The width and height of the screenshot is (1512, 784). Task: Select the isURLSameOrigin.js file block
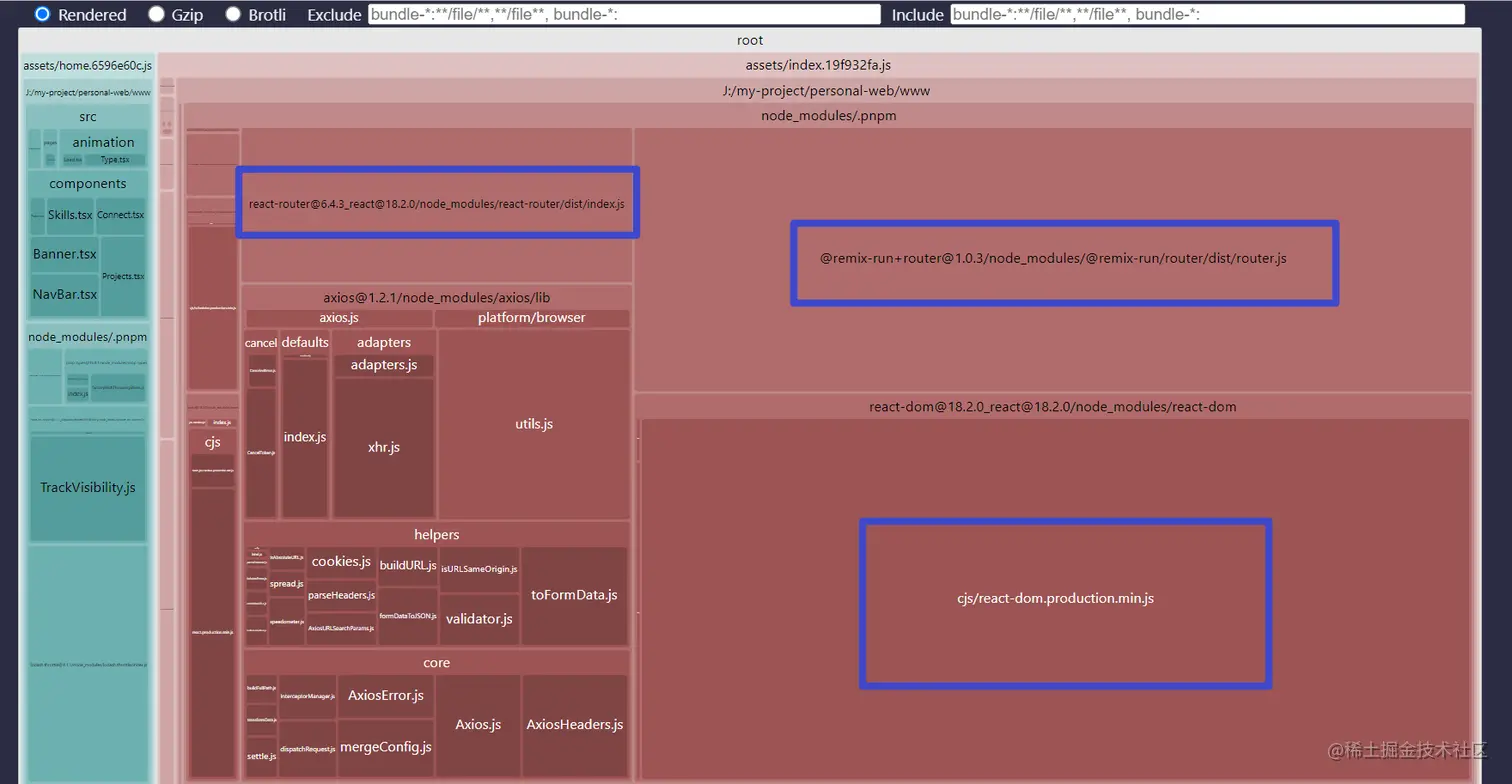pos(479,569)
